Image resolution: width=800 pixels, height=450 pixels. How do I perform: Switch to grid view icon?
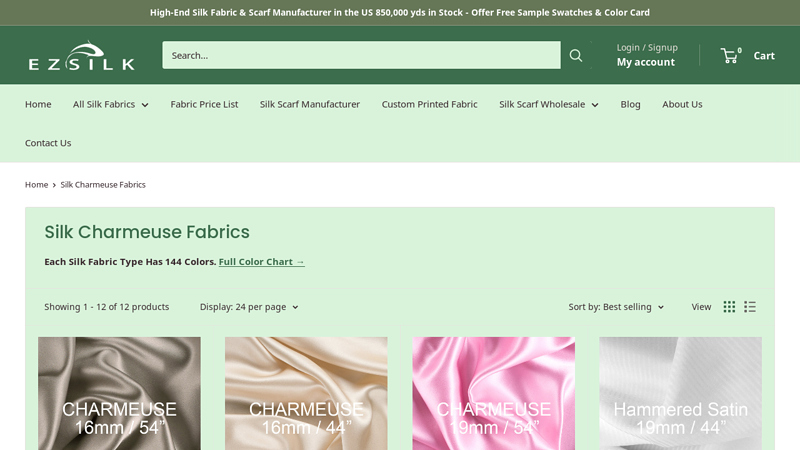[x=729, y=307]
